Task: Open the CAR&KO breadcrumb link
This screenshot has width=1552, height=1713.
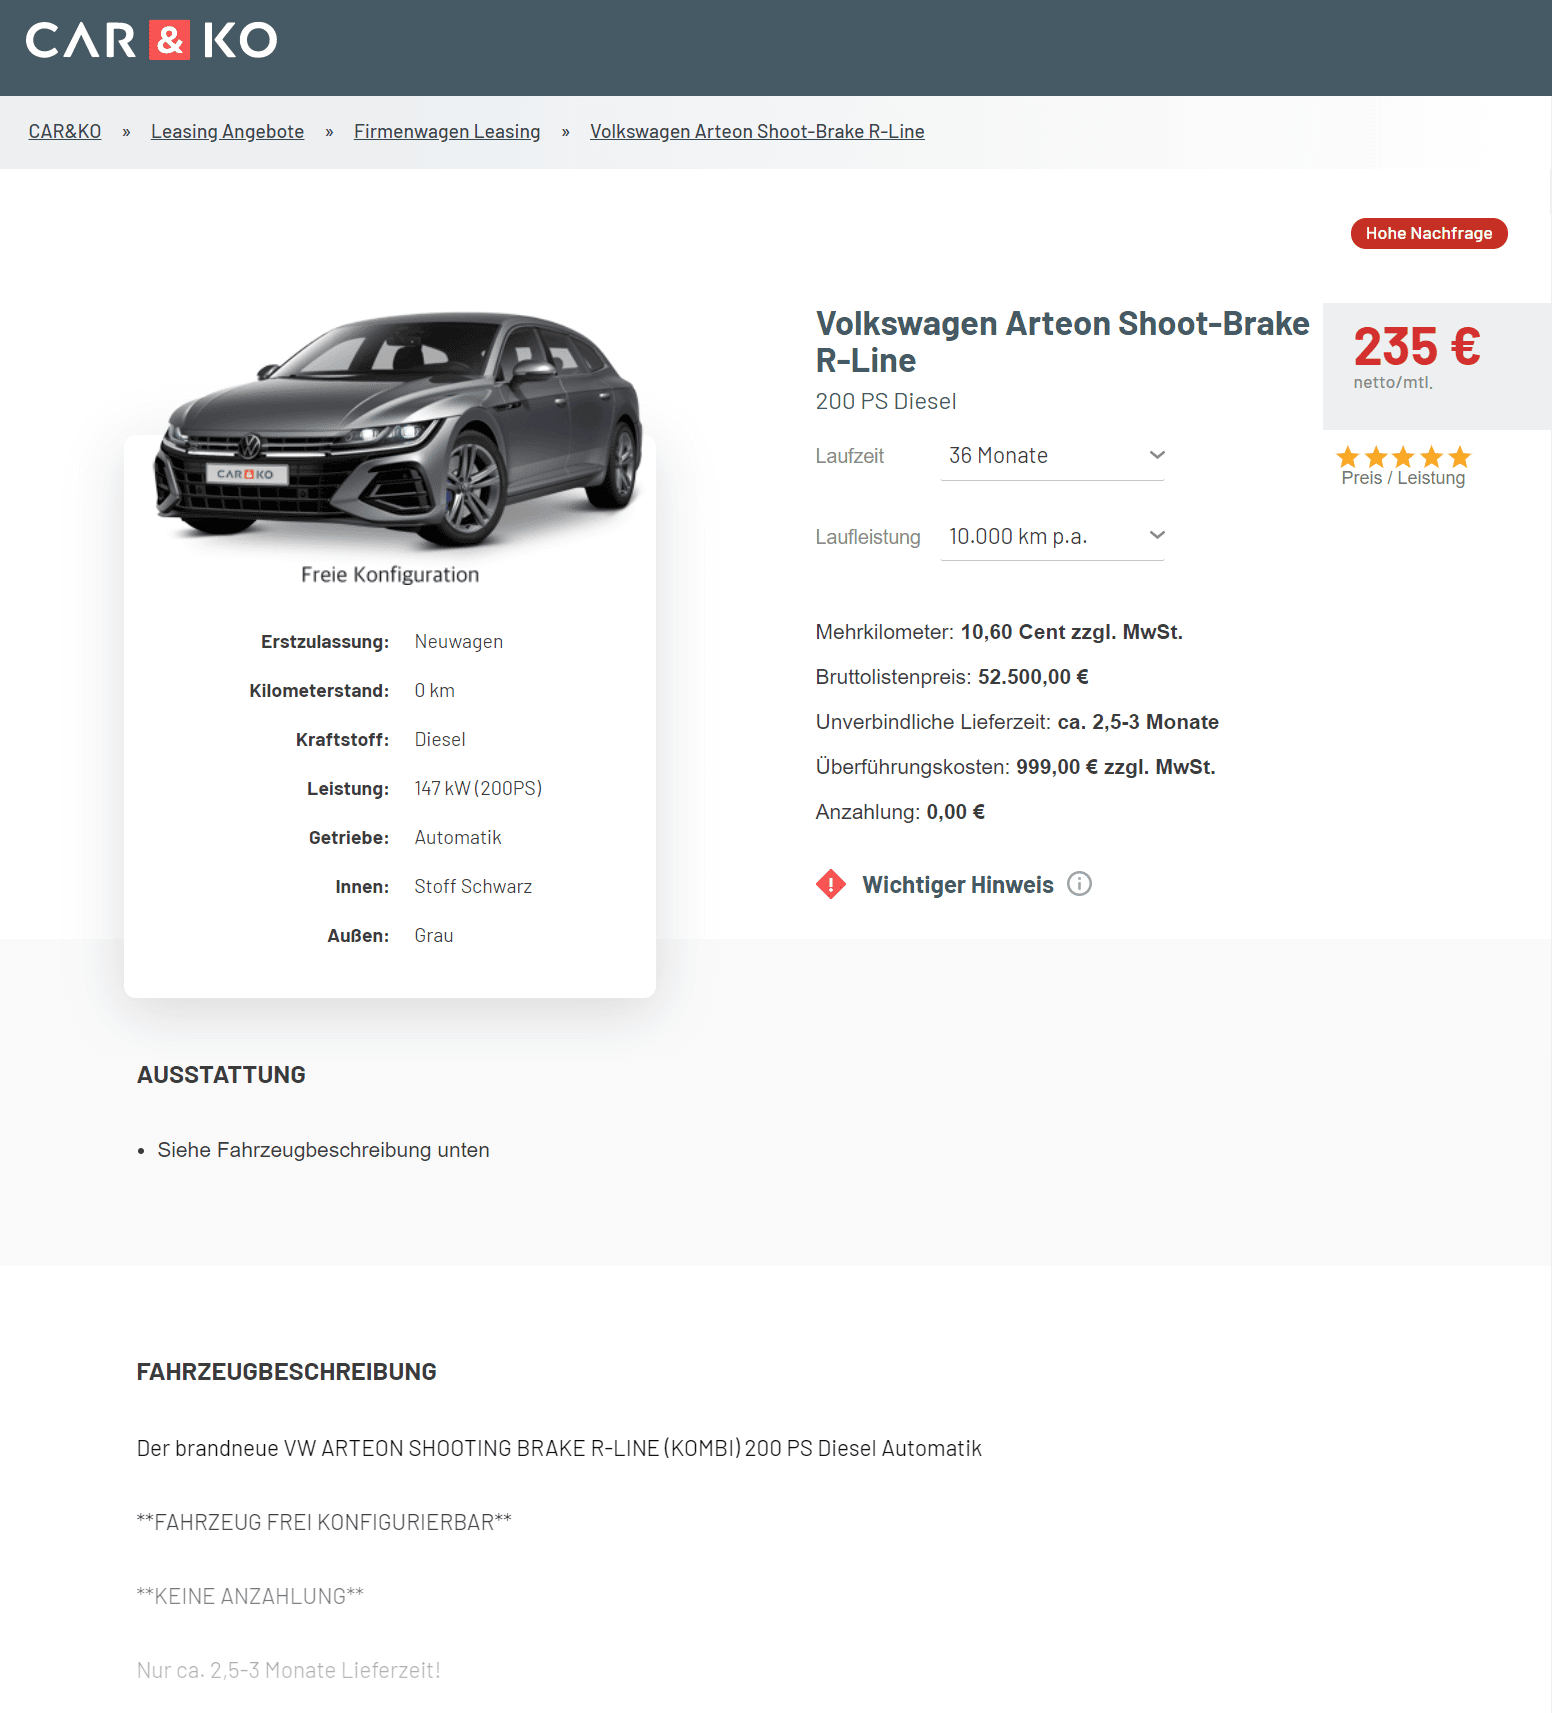Action: [65, 132]
